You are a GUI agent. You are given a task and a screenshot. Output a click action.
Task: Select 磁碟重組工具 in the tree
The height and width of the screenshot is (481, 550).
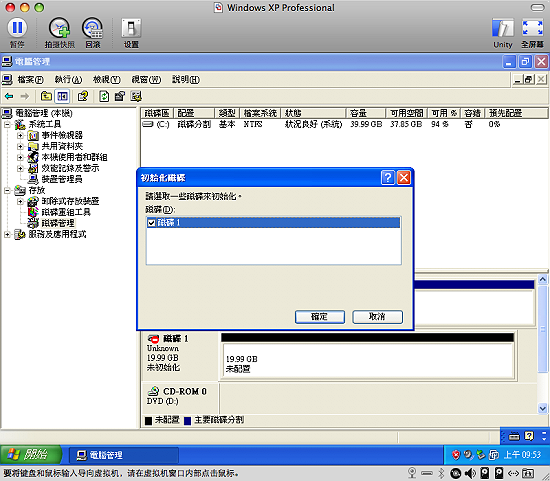(x=66, y=212)
